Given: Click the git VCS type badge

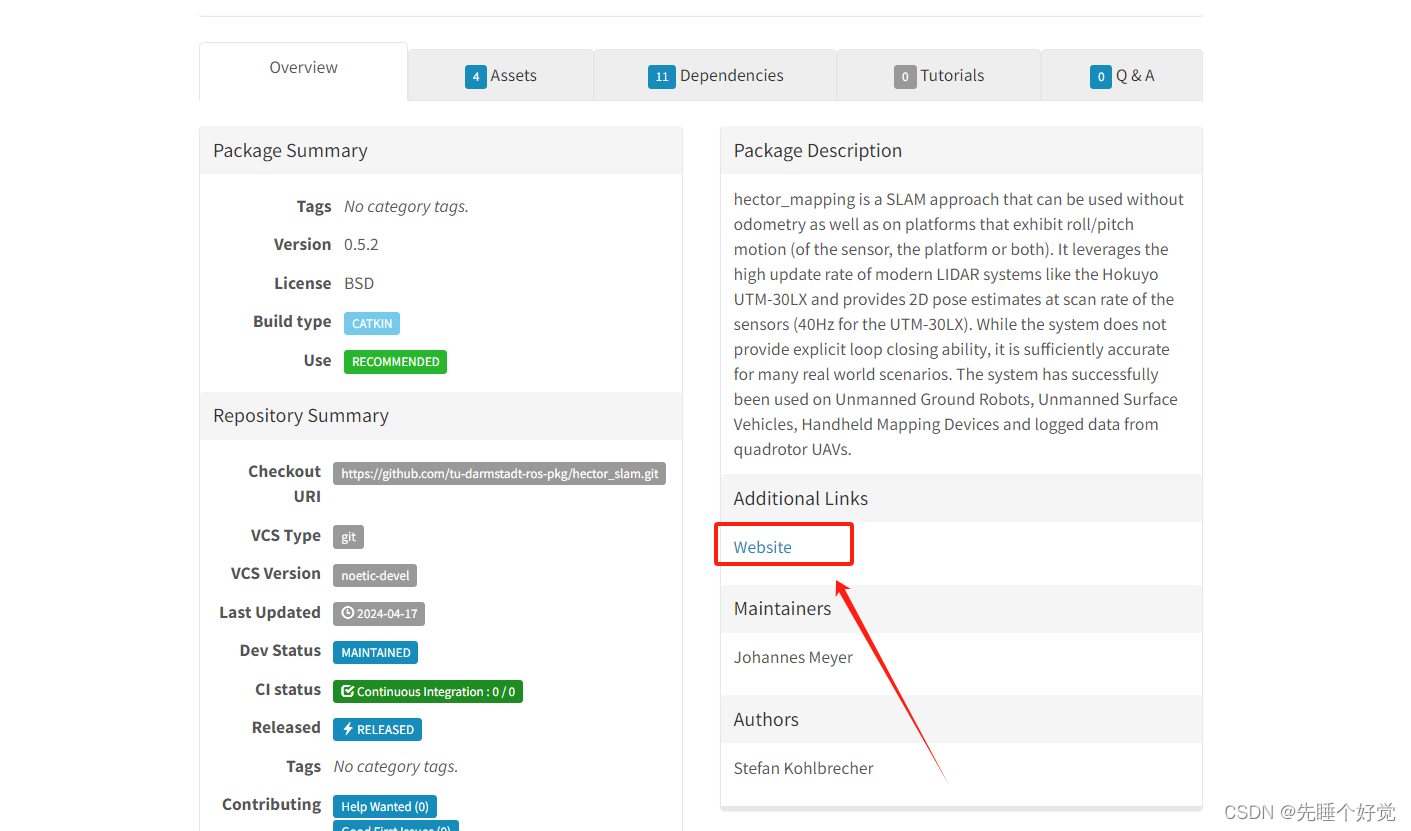Looking at the screenshot, I should click(348, 537).
